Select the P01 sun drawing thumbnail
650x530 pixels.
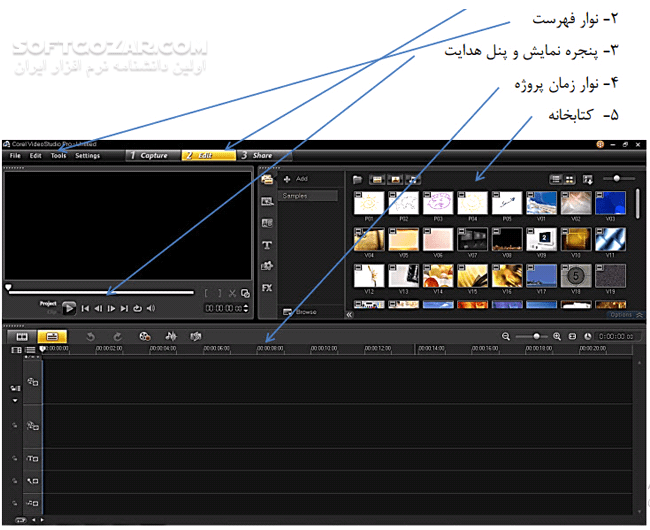pyautogui.click(x=369, y=203)
